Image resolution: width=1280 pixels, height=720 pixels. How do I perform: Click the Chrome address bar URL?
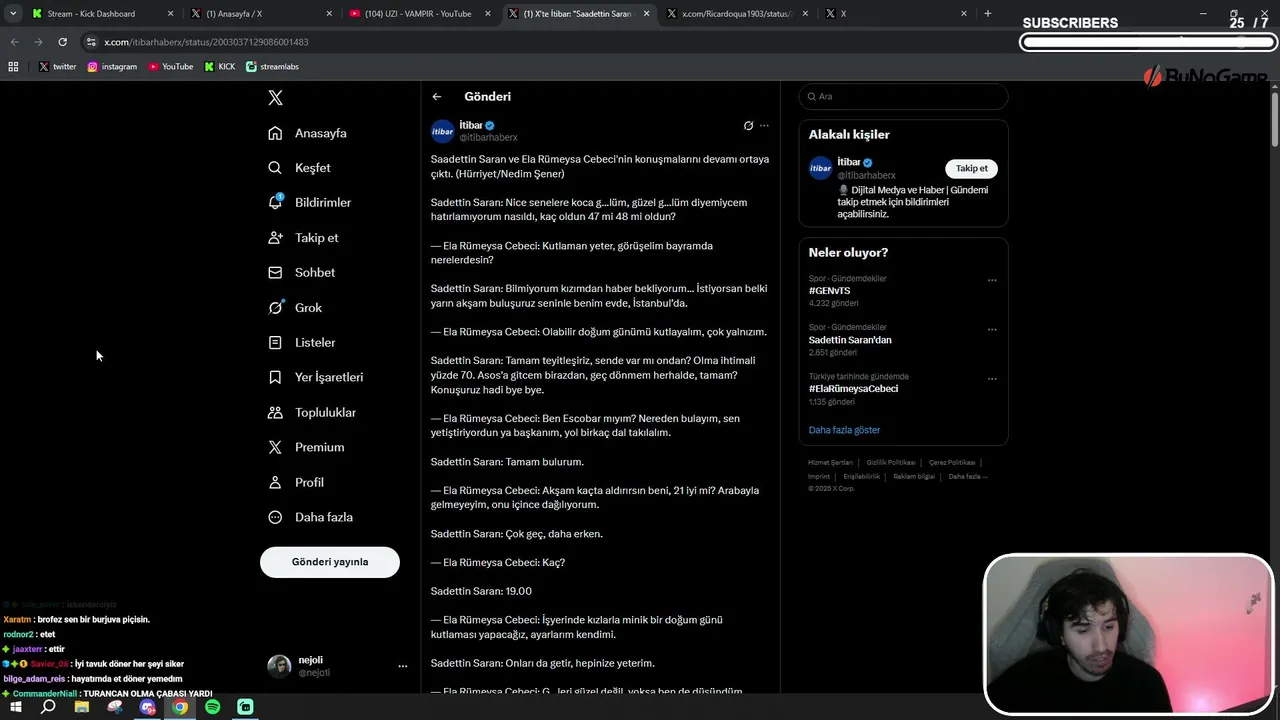coord(206,42)
